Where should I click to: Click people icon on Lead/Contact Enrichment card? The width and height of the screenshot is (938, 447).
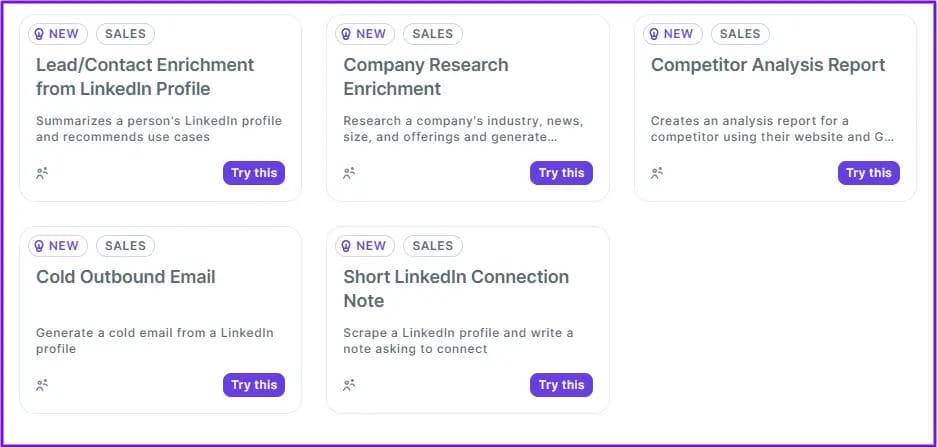tap(42, 173)
